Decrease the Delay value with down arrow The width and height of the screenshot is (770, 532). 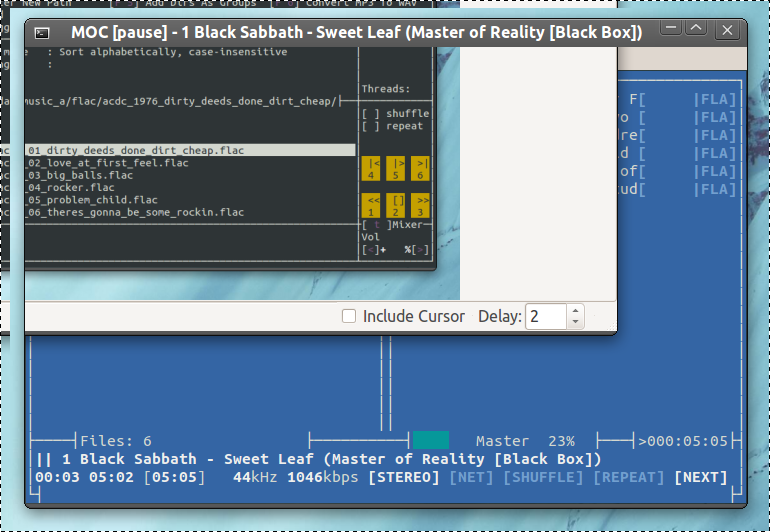(576, 322)
